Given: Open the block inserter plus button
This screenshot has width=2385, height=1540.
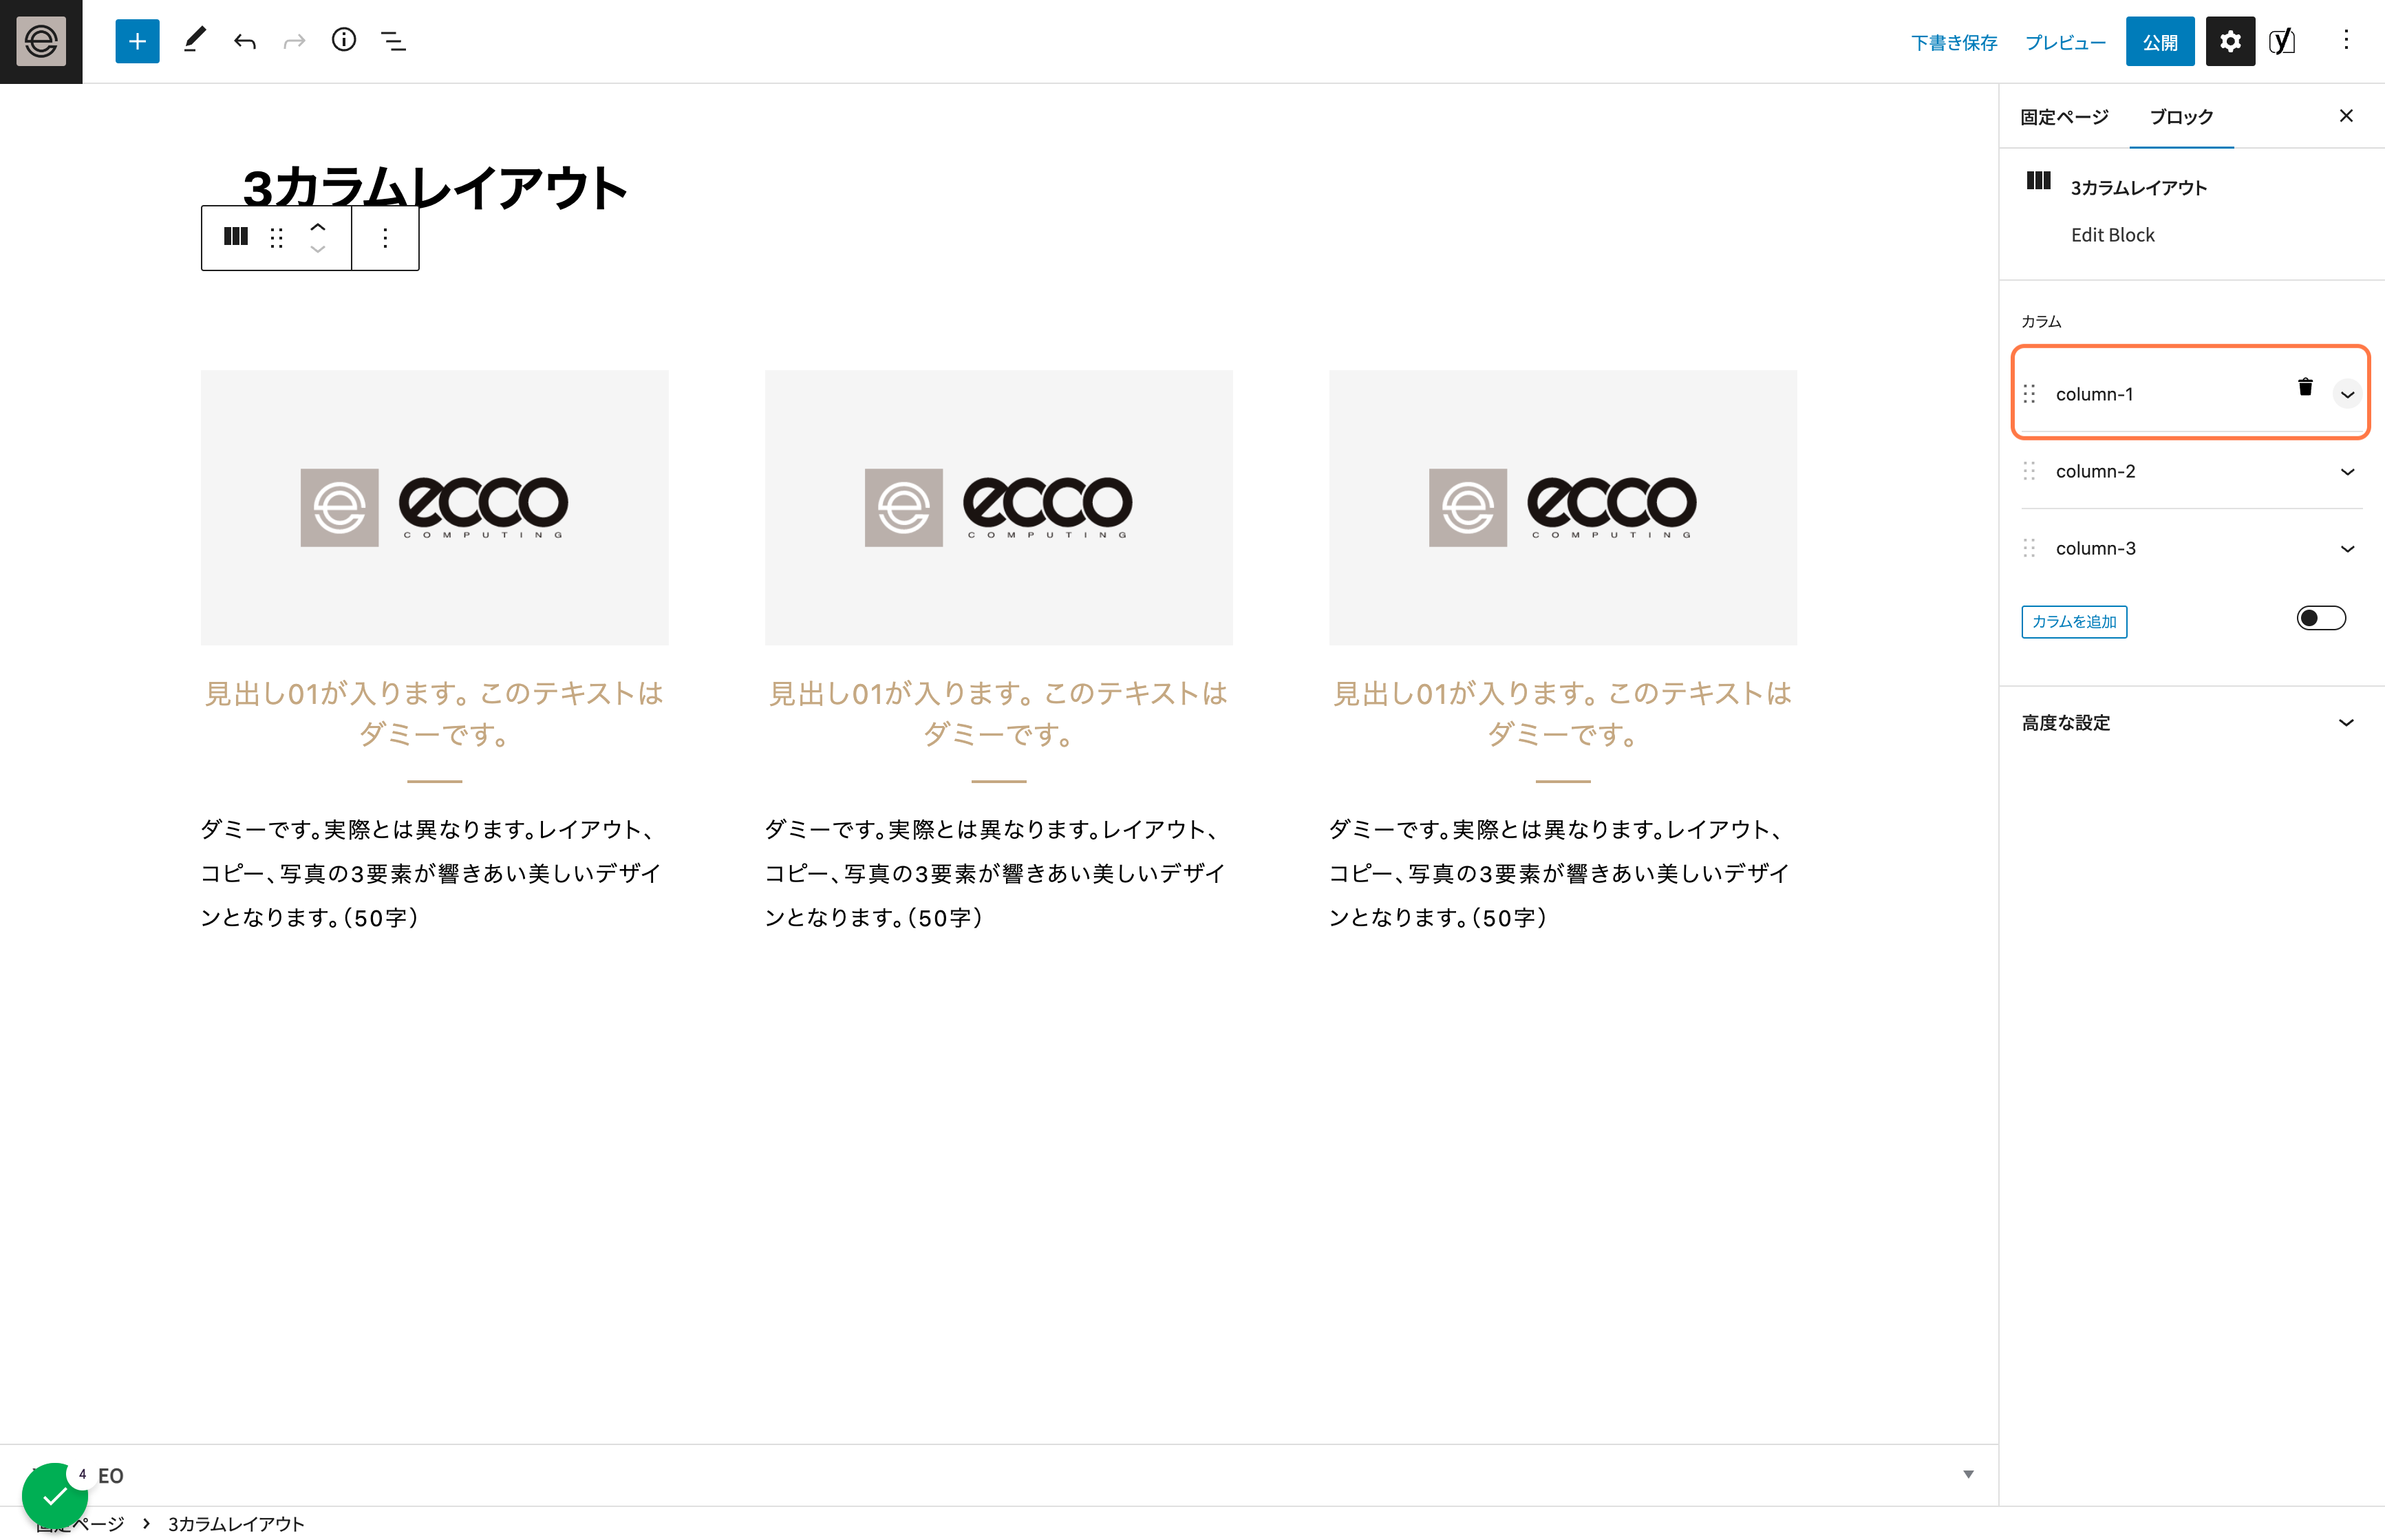Looking at the screenshot, I should pos(137,41).
